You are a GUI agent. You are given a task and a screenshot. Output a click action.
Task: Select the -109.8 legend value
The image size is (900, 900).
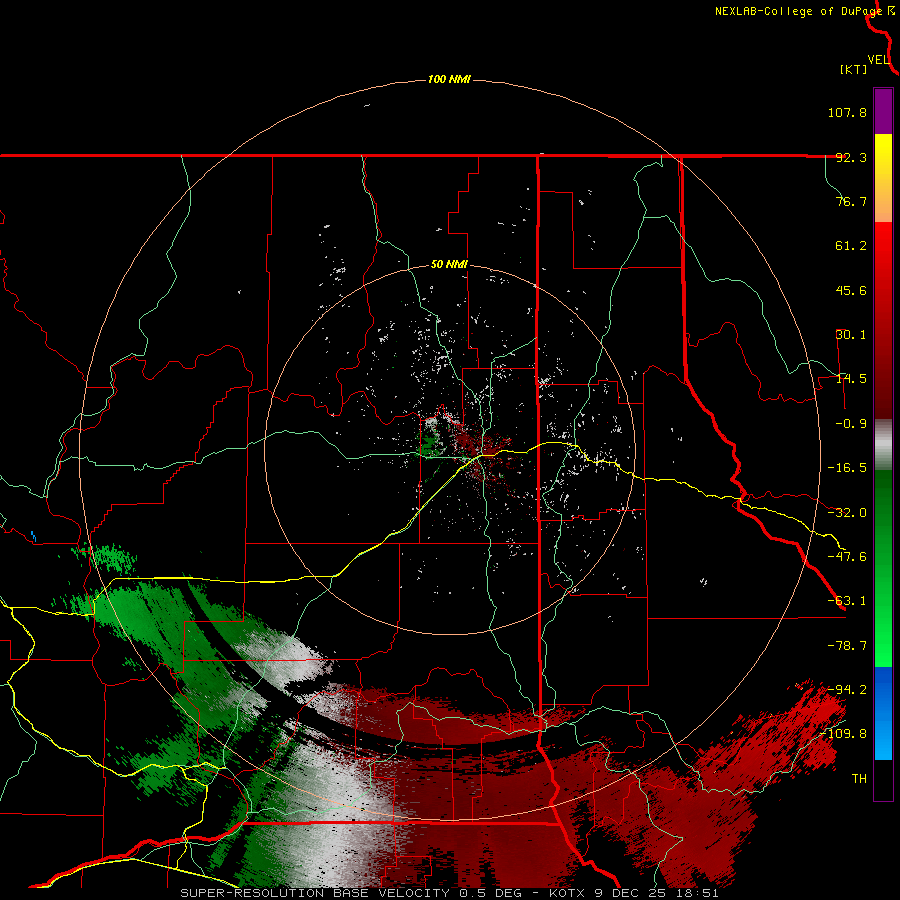click(x=844, y=734)
